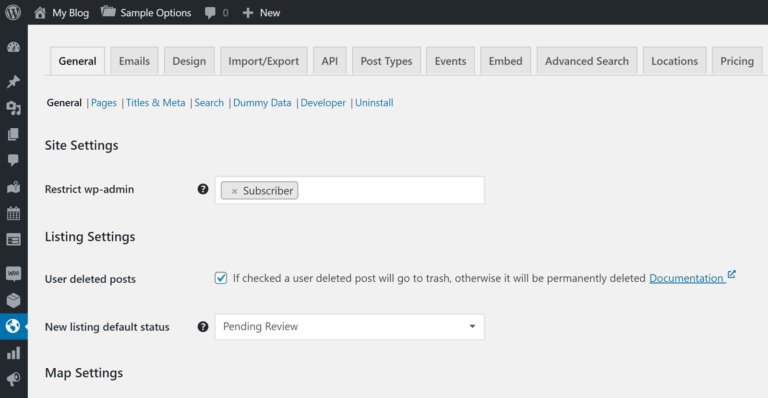Click the My Blog site name

click(71, 13)
